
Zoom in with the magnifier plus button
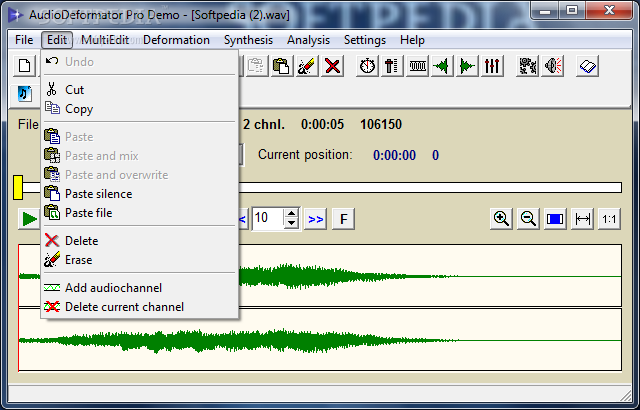[x=501, y=219]
